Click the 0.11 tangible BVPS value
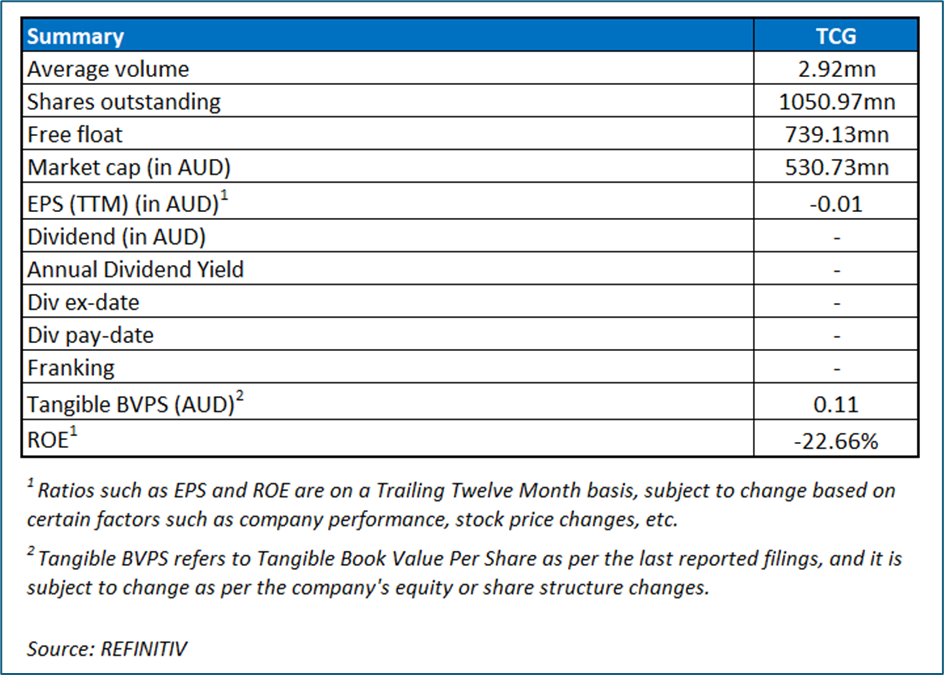944x675 pixels. [x=836, y=405]
